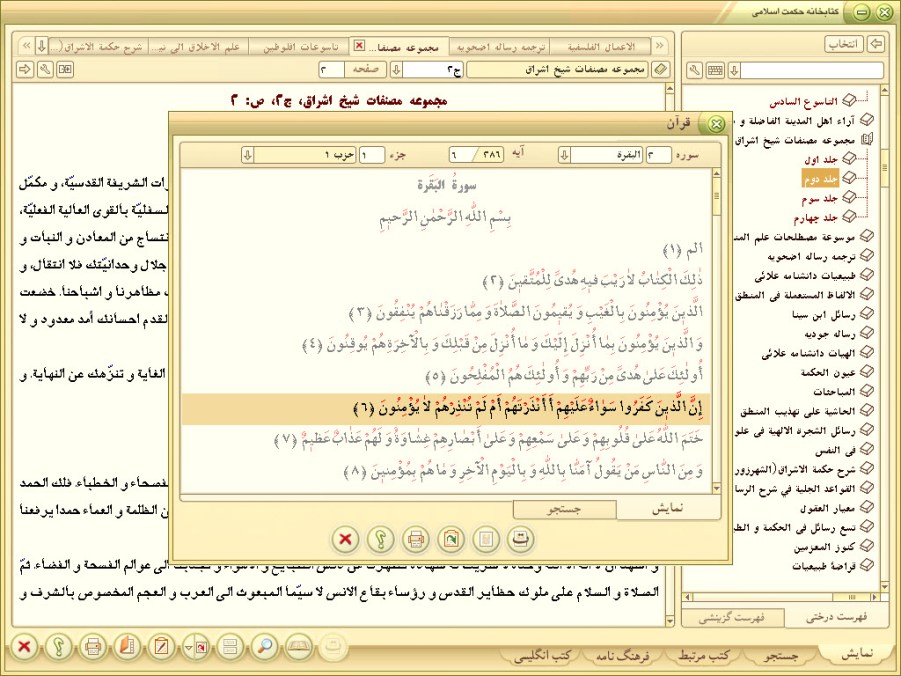The width and height of the screenshot is (901, 676).
Task: Open the فرهنگ نامه tab at the bottom
Action: [622, 655]
